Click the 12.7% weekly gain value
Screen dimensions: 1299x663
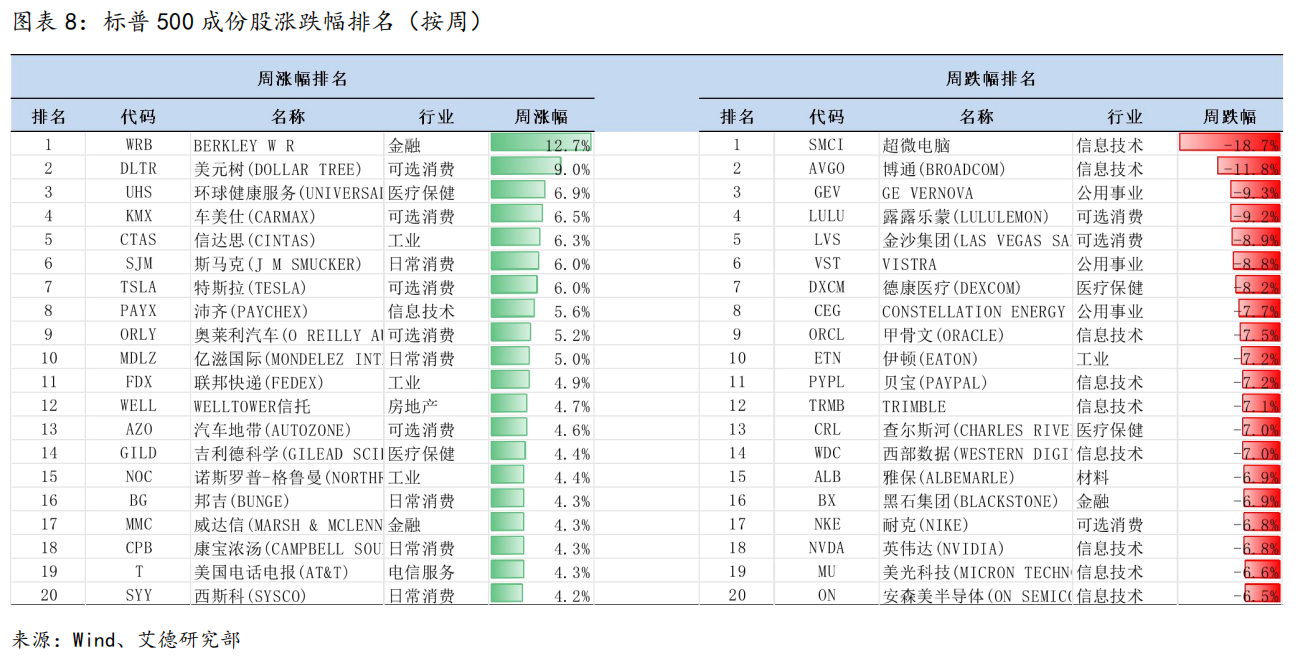[x=567, y=145]
